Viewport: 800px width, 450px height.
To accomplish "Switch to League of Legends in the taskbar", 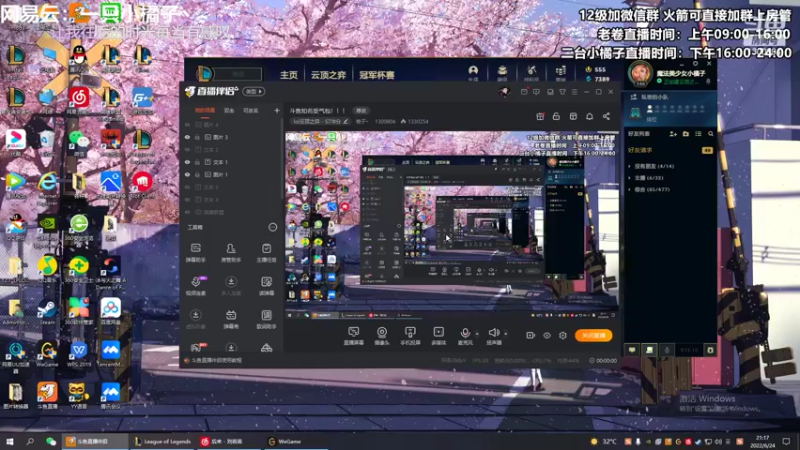I will pyautogui.click(x=163, y=441).
